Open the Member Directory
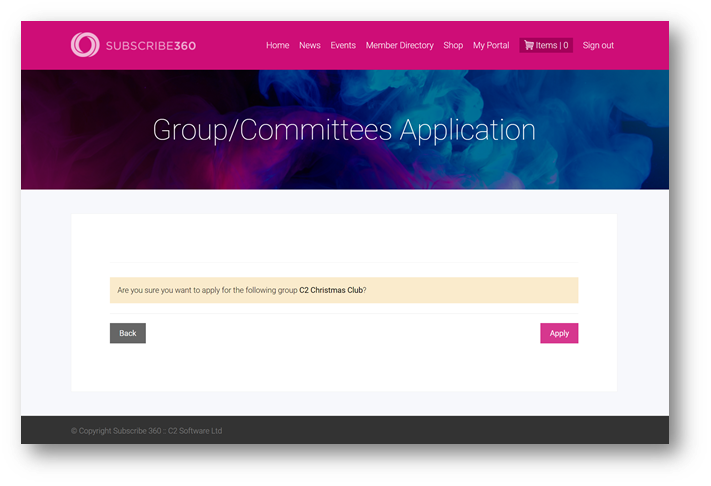This screenshot has height=486, width=711. click(x=399, y=45)
